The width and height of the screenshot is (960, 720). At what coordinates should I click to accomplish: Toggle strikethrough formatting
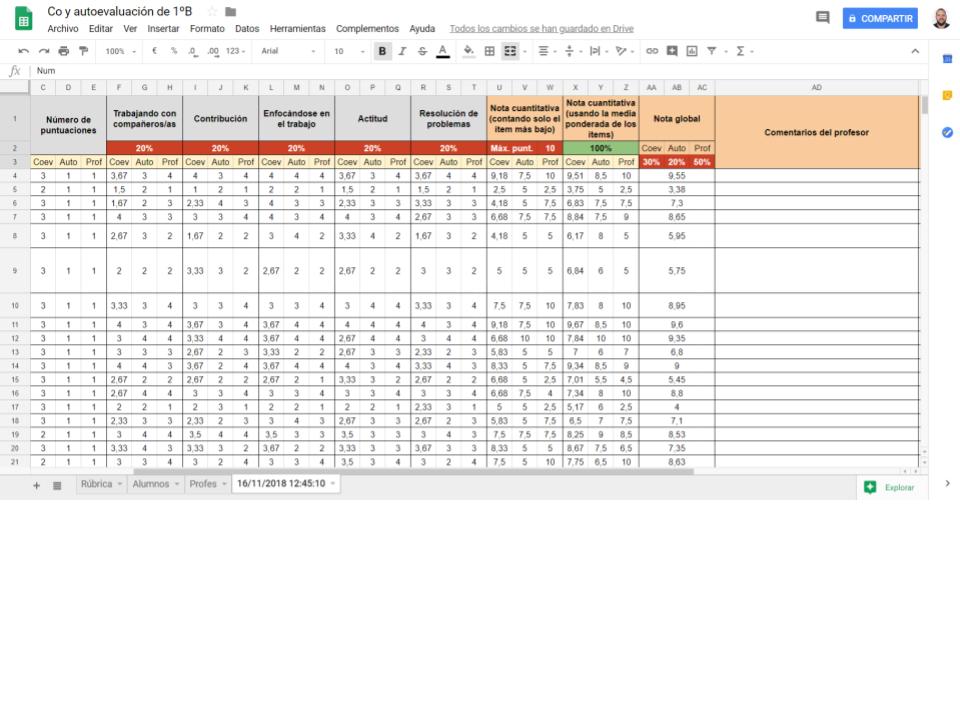[422, 51]
